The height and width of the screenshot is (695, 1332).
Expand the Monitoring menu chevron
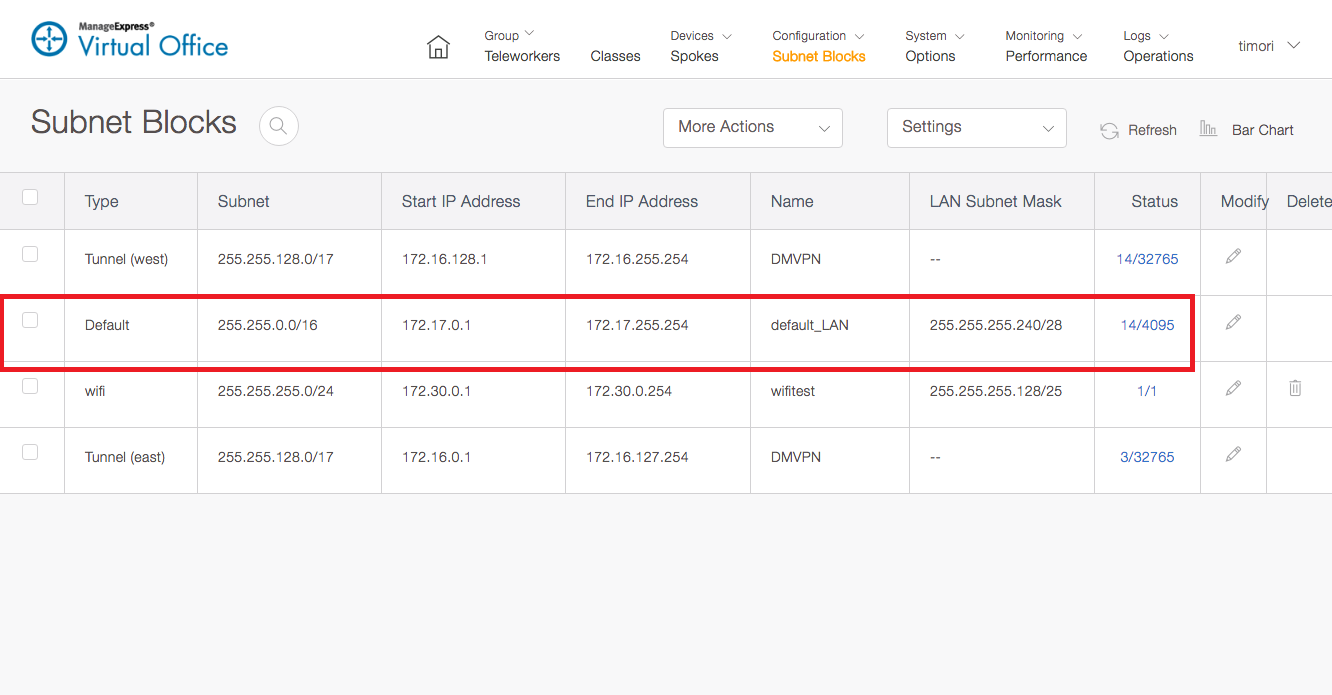(x=1077, y=36)
